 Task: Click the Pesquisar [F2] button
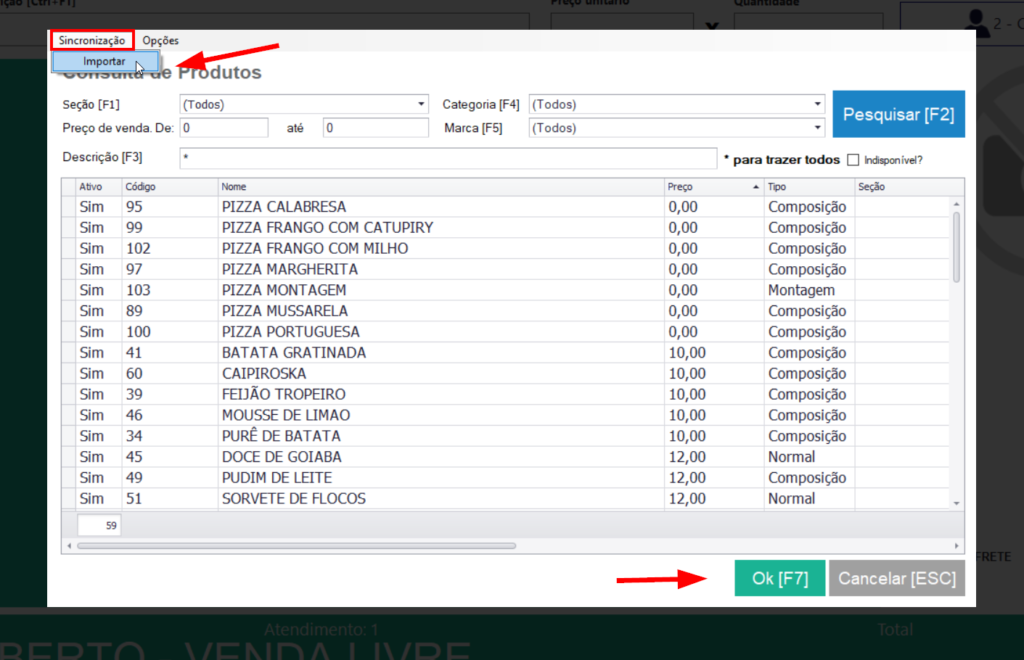[x=899, y=115]
